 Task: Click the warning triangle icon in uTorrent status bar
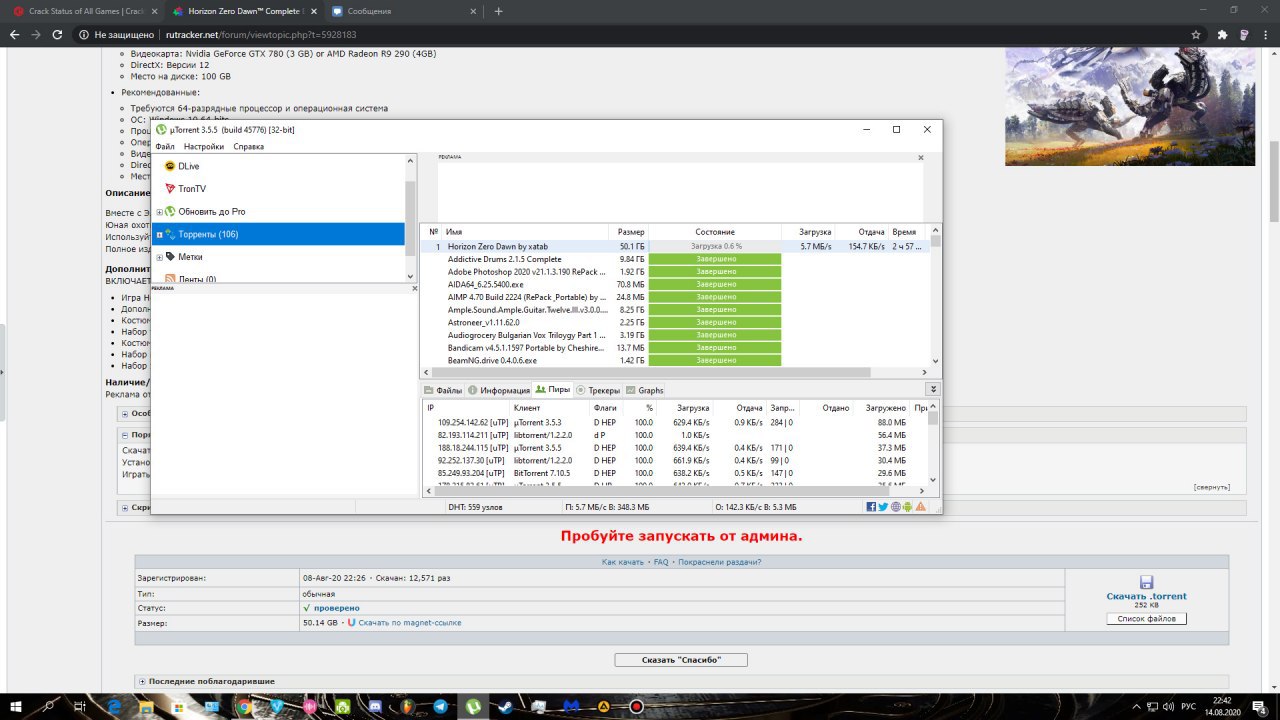tap(921, 507)
